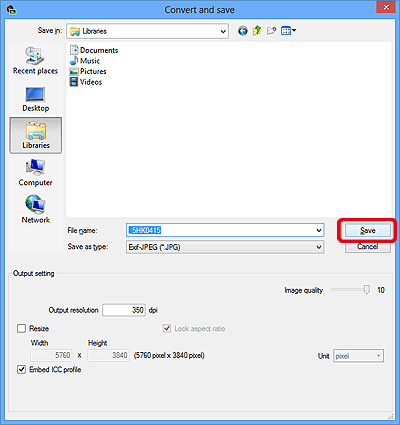Select Computer in the places bar
400x425 pixels.
point(35,173)
